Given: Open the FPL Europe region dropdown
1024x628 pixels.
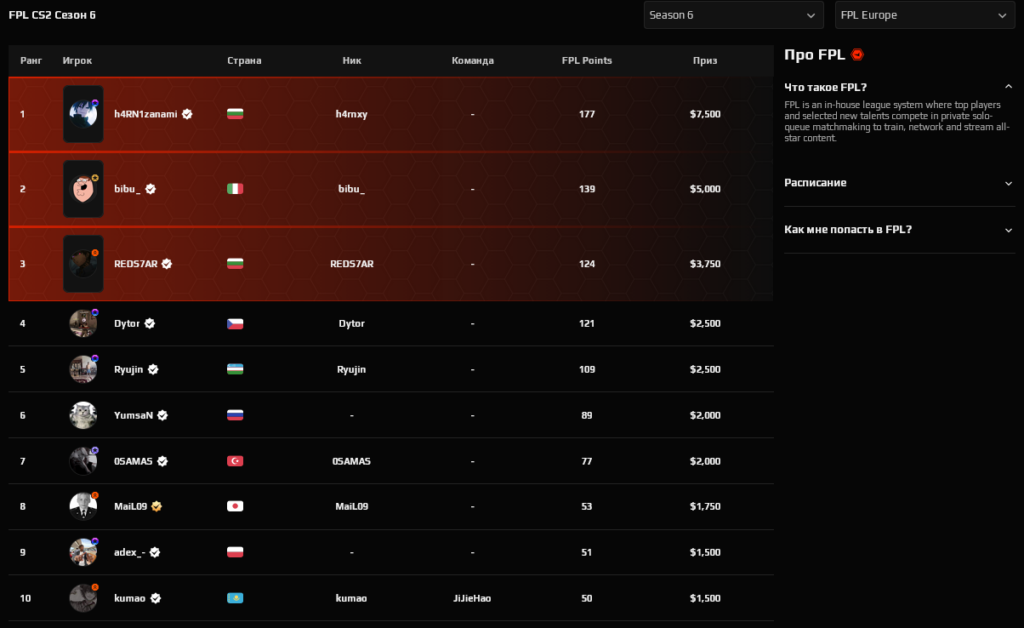Looking at the screenshot, I should click(x=924, y=15).
